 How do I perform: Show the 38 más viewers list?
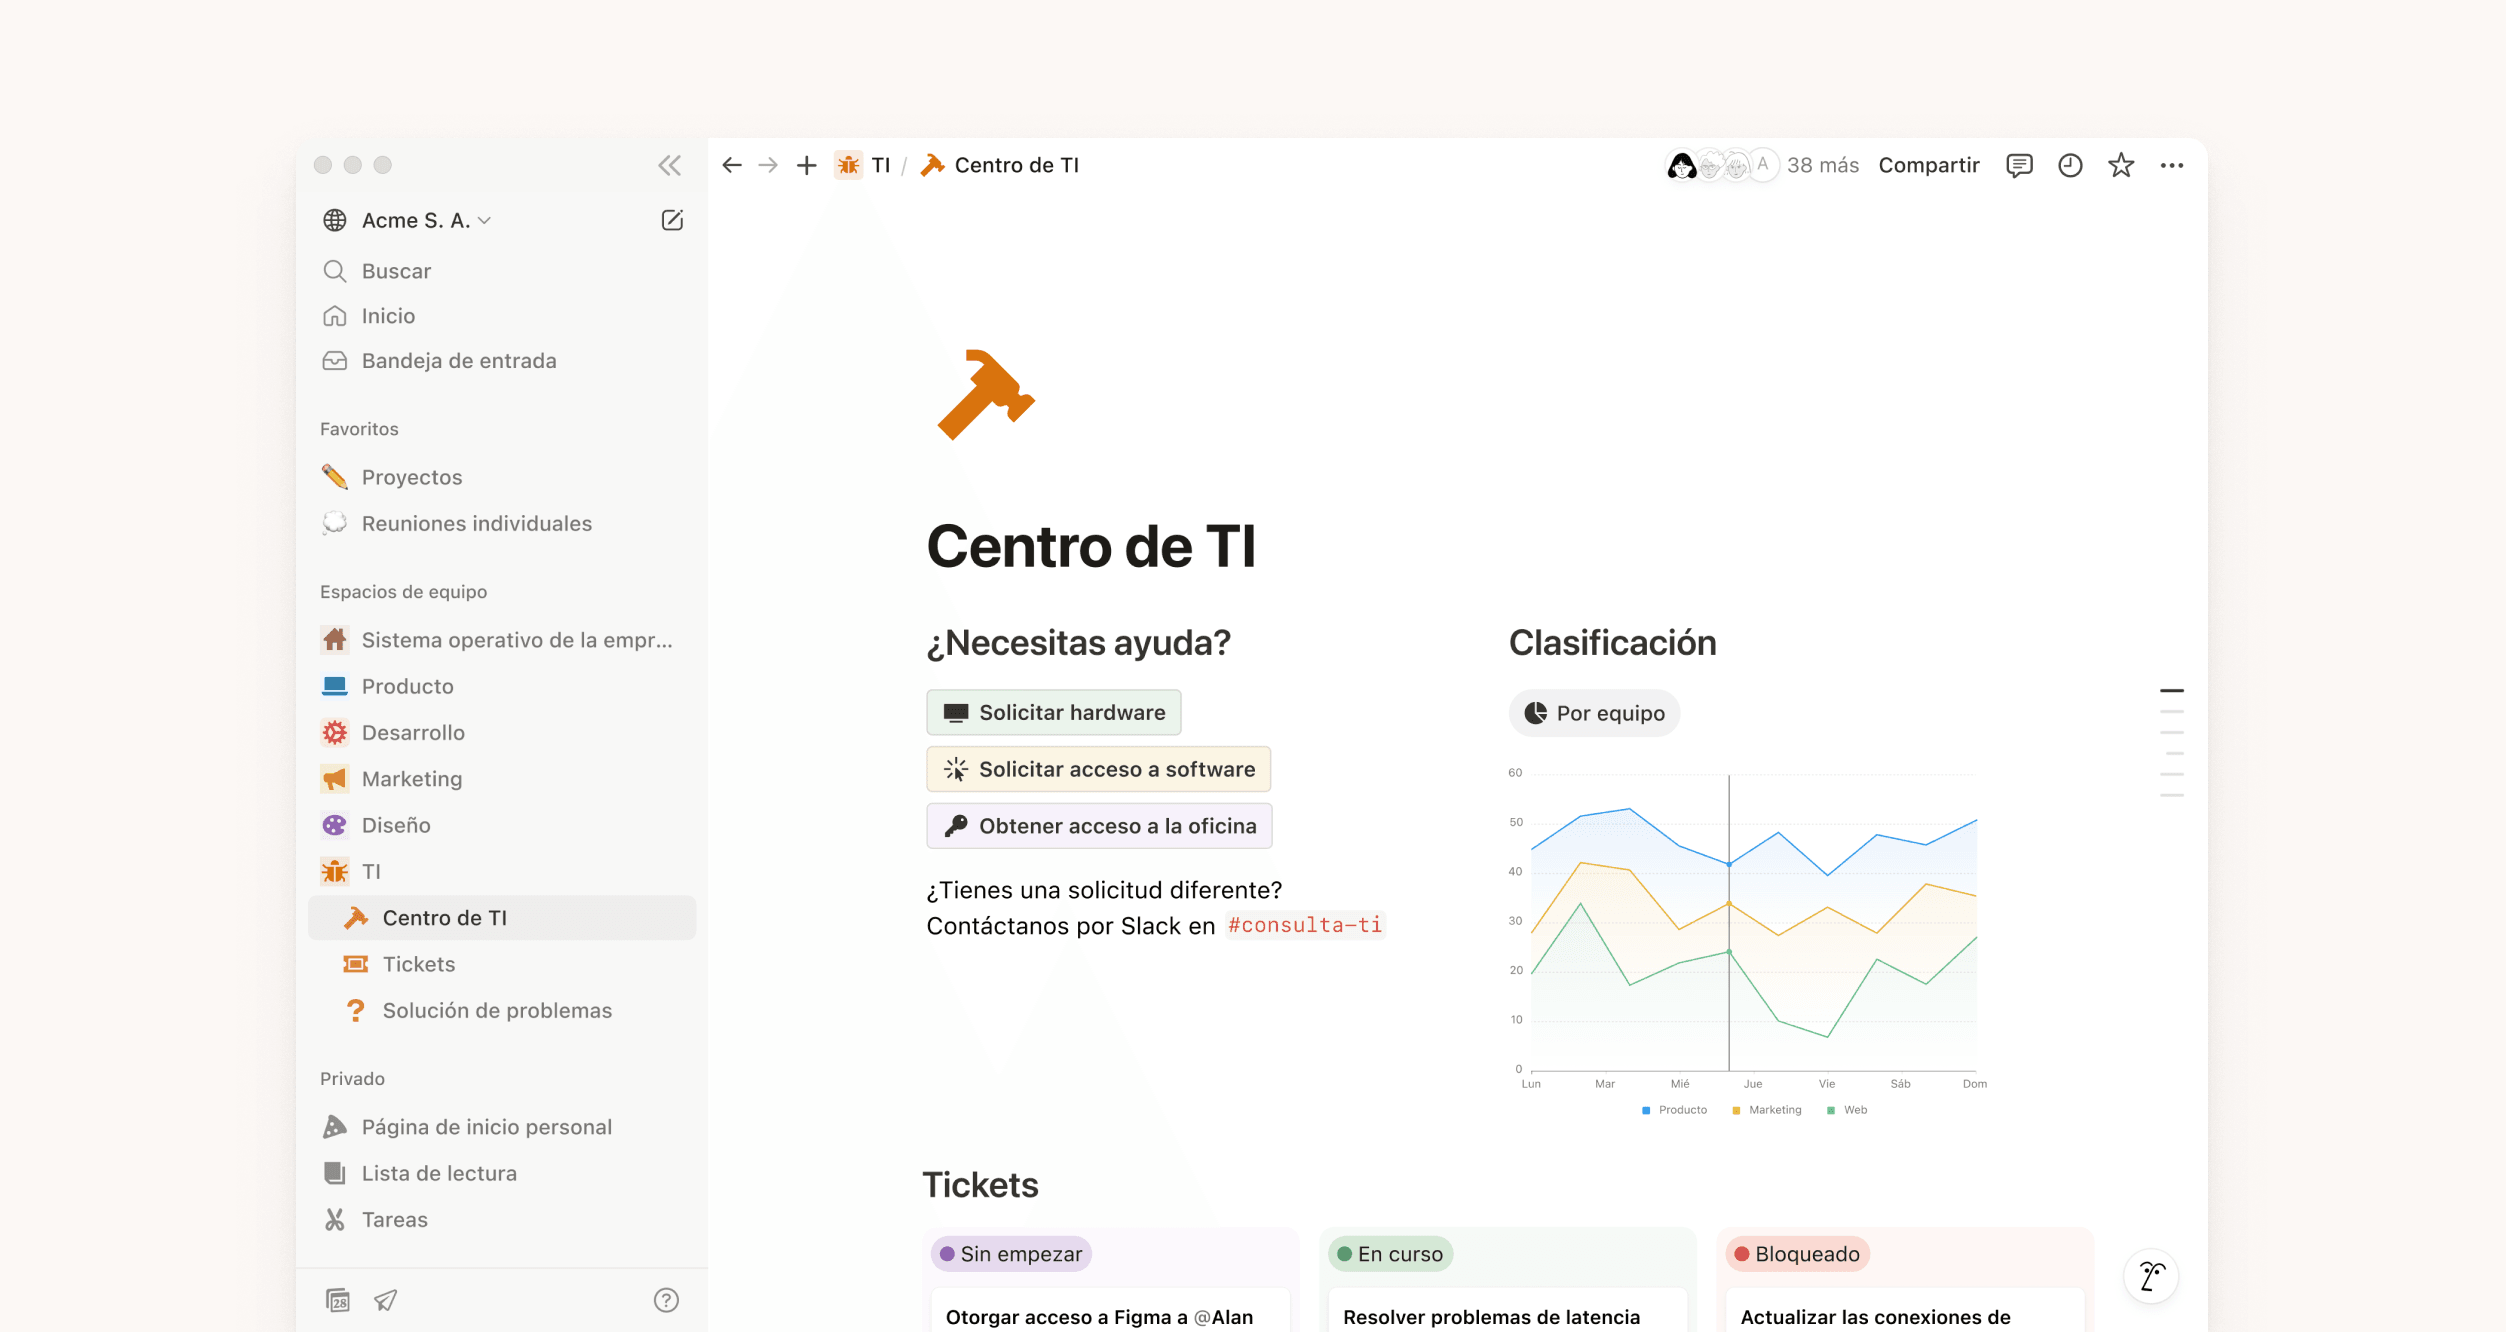coord(1822,165)
